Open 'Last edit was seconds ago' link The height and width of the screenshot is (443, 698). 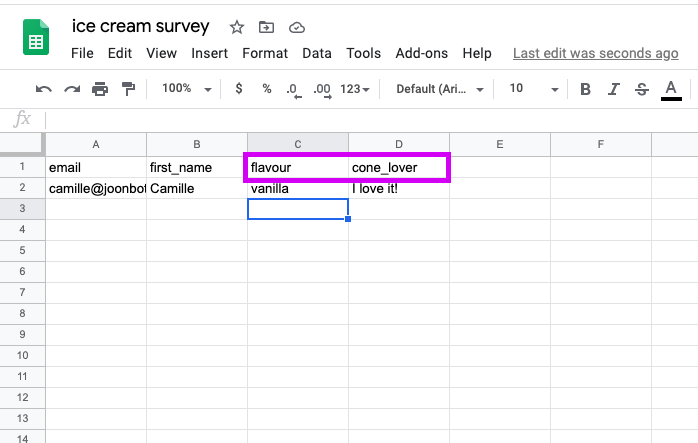coord(596,53)
